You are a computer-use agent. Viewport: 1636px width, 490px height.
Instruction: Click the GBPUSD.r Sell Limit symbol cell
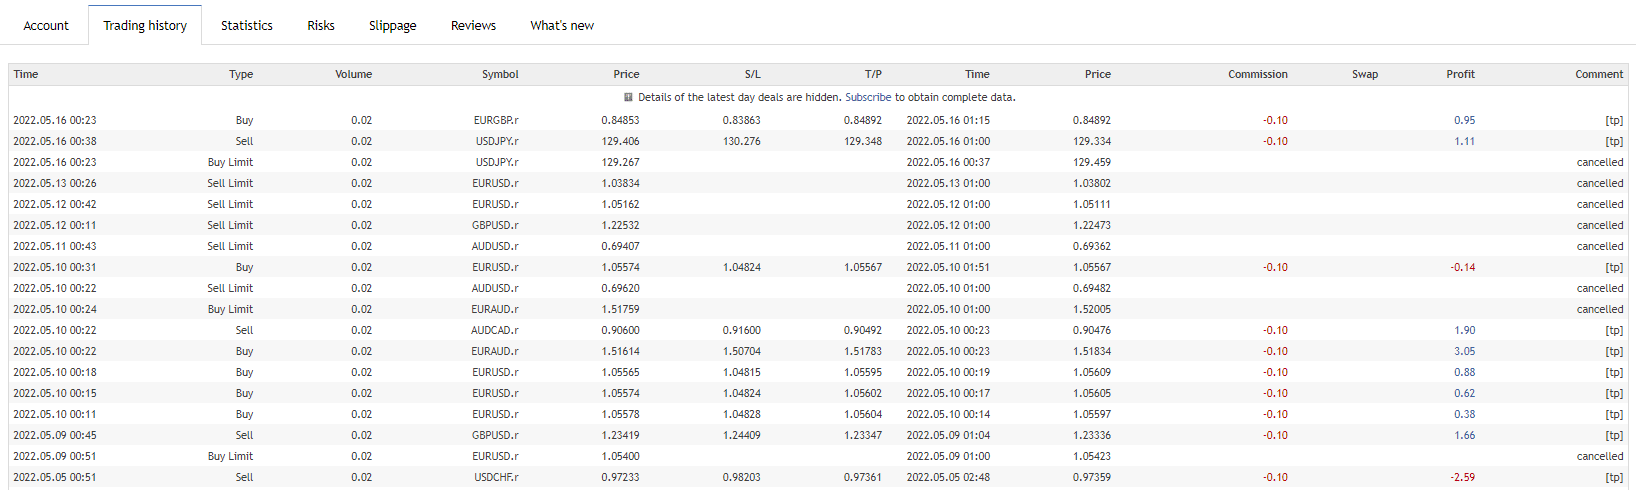495,225
